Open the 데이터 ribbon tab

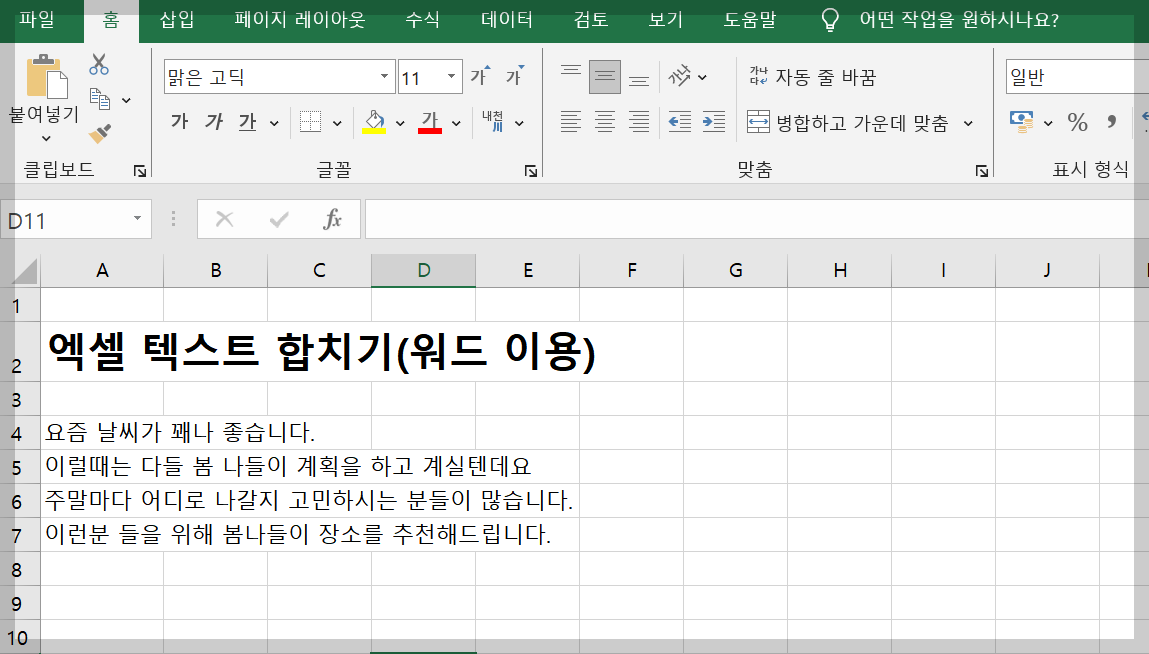point(505,18)
